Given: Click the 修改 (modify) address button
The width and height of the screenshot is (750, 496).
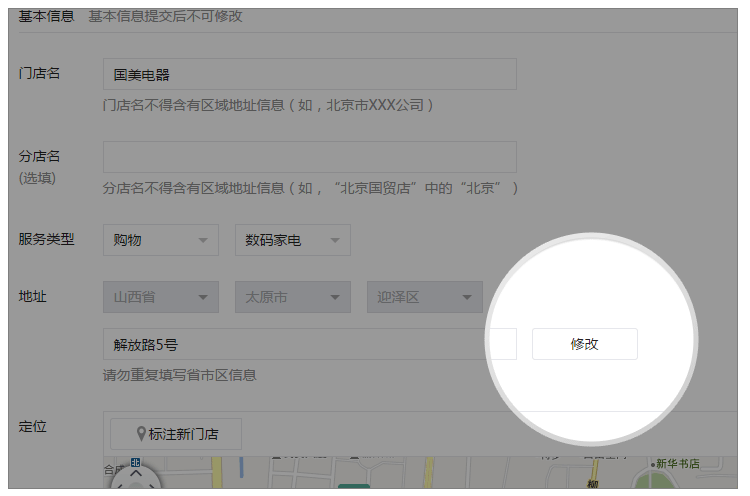Looking at the screenshot, I should click(x=584, y=344).
